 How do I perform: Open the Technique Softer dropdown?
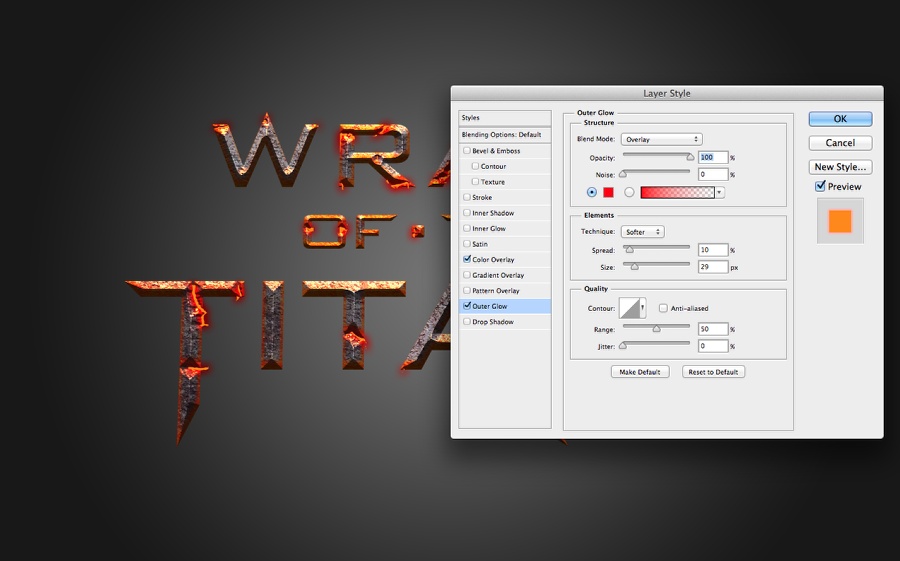tap(643, 232)
